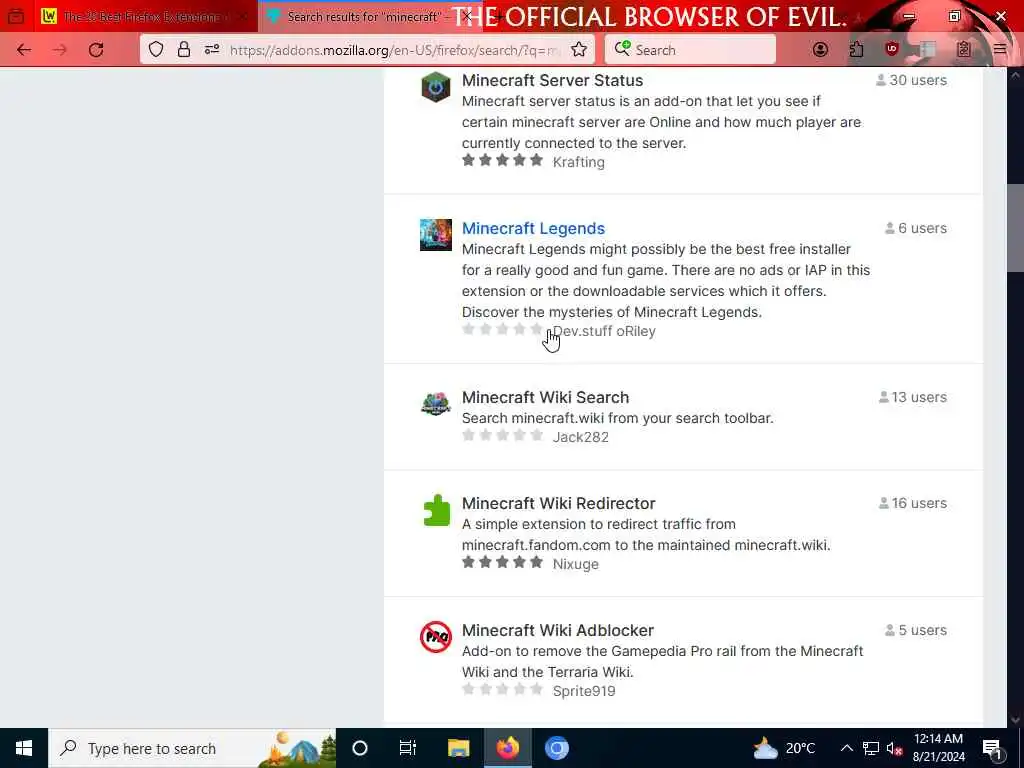Launch File Explorer from the taskbar
The height and width of the screenshot is (768, 1024).
click(458, 748)
